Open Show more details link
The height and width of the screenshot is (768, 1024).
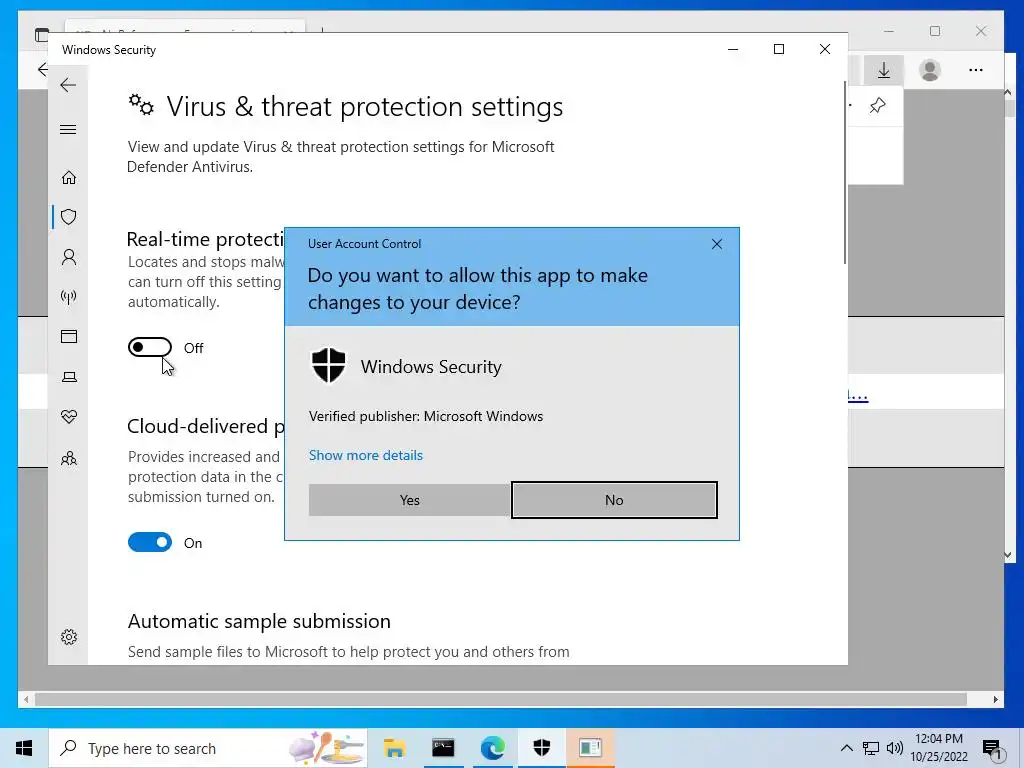(x=366, y=455)
